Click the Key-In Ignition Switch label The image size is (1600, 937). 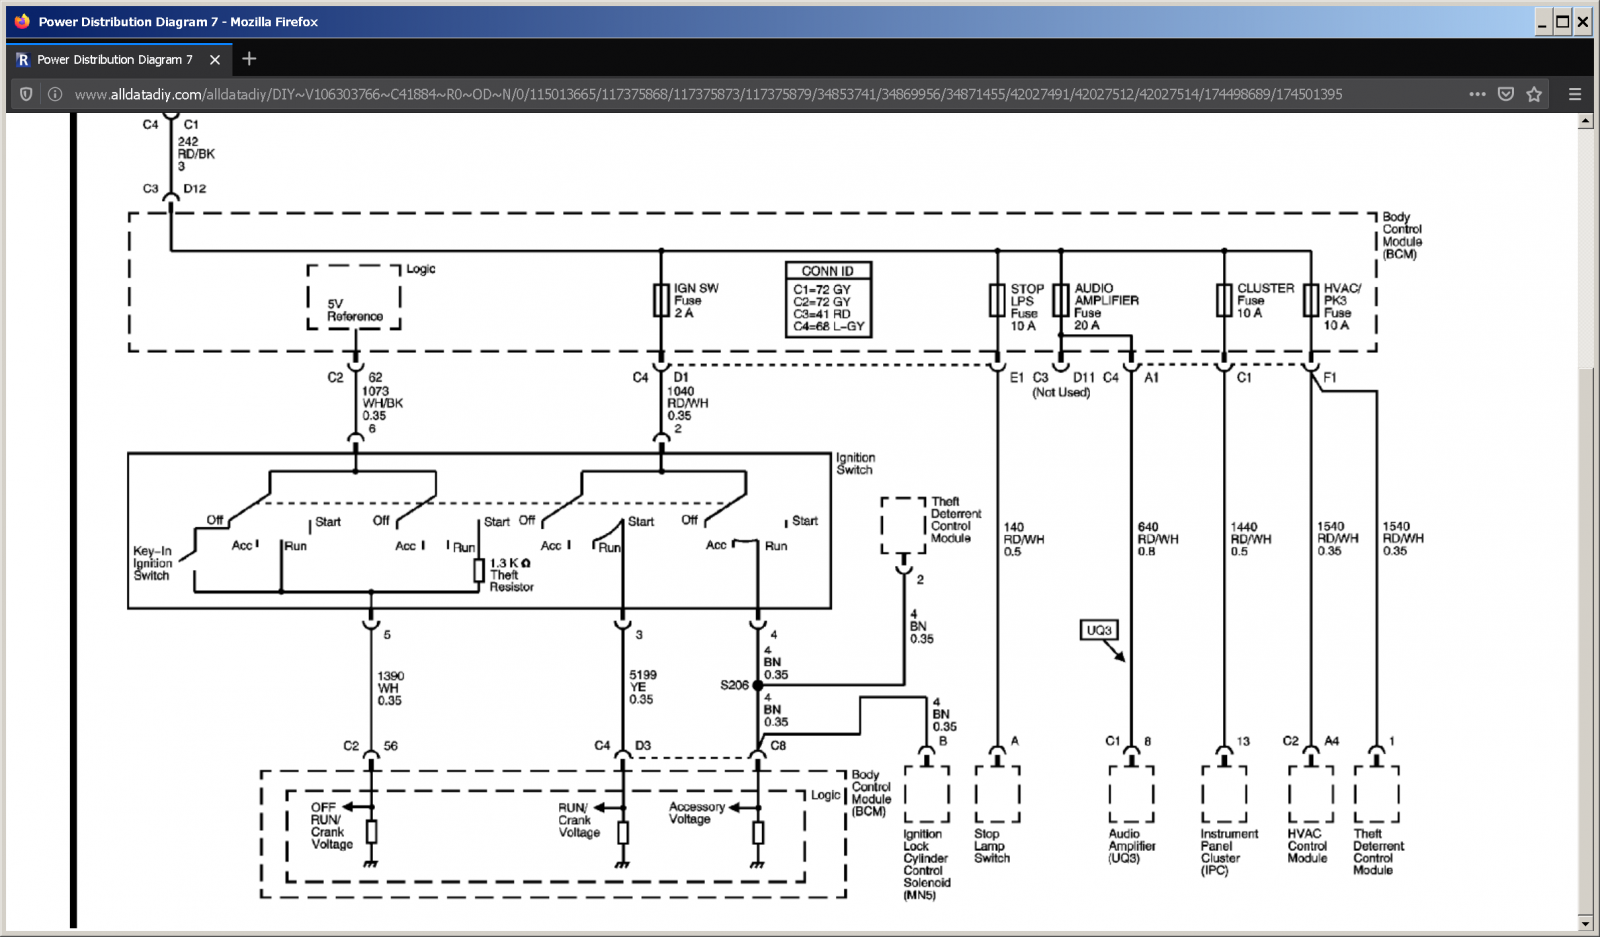tap(152, 563)
